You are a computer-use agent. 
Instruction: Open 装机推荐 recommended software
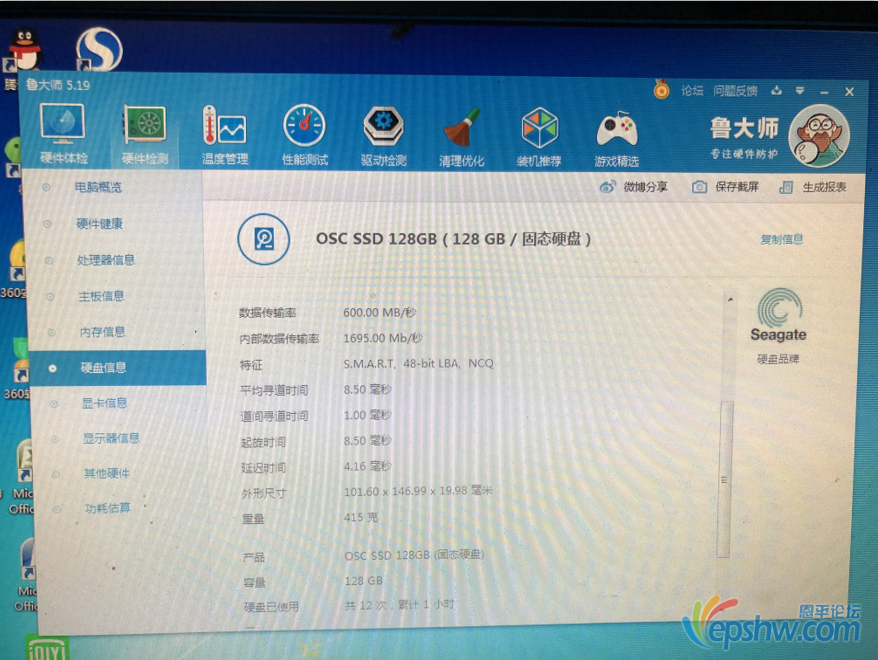click(x=539, y=138)
